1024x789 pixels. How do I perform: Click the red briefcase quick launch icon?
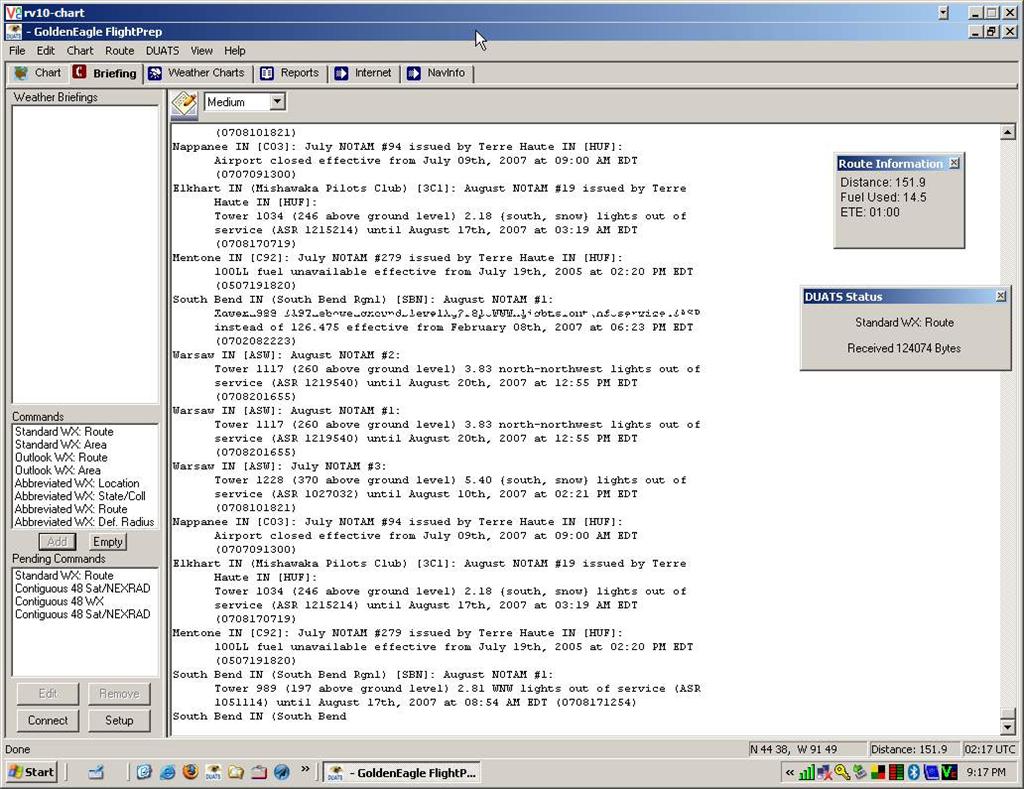(x=259, y=773)
